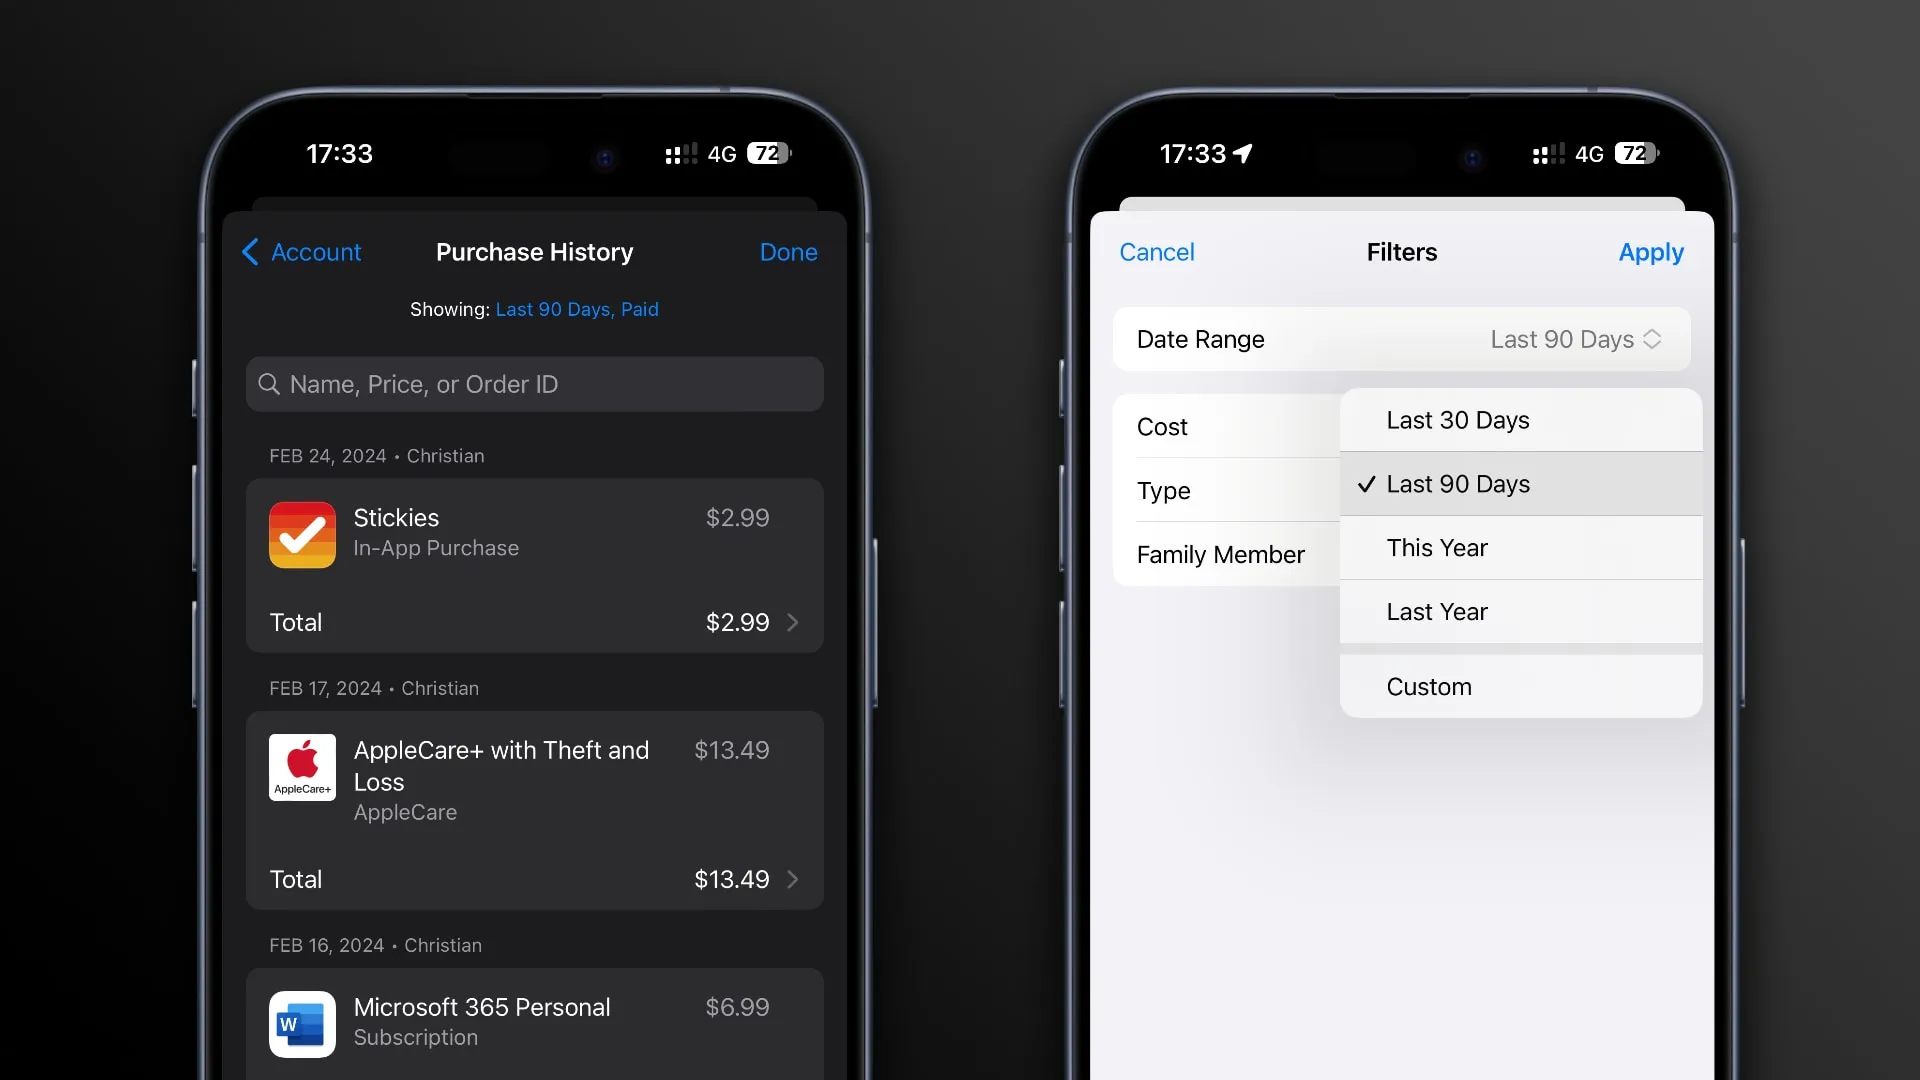Tap the location arrow icon in status bar

[x=1253, y=154]
